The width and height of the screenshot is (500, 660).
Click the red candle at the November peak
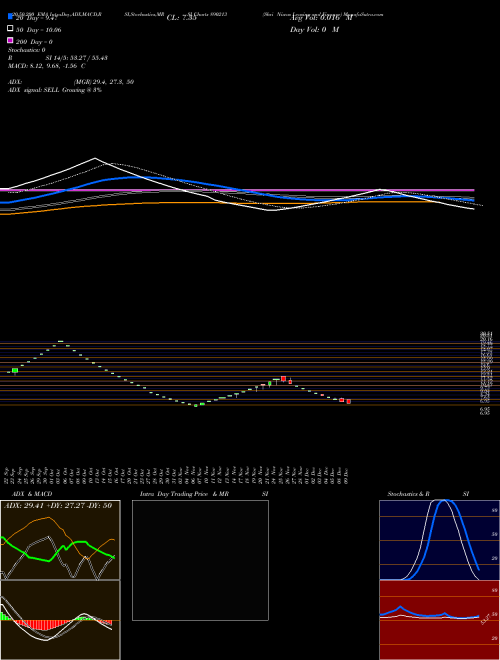(284, 379)
